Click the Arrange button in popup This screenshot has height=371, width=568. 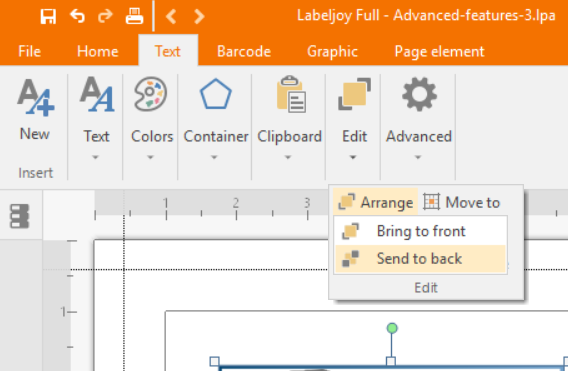(375, 202)
